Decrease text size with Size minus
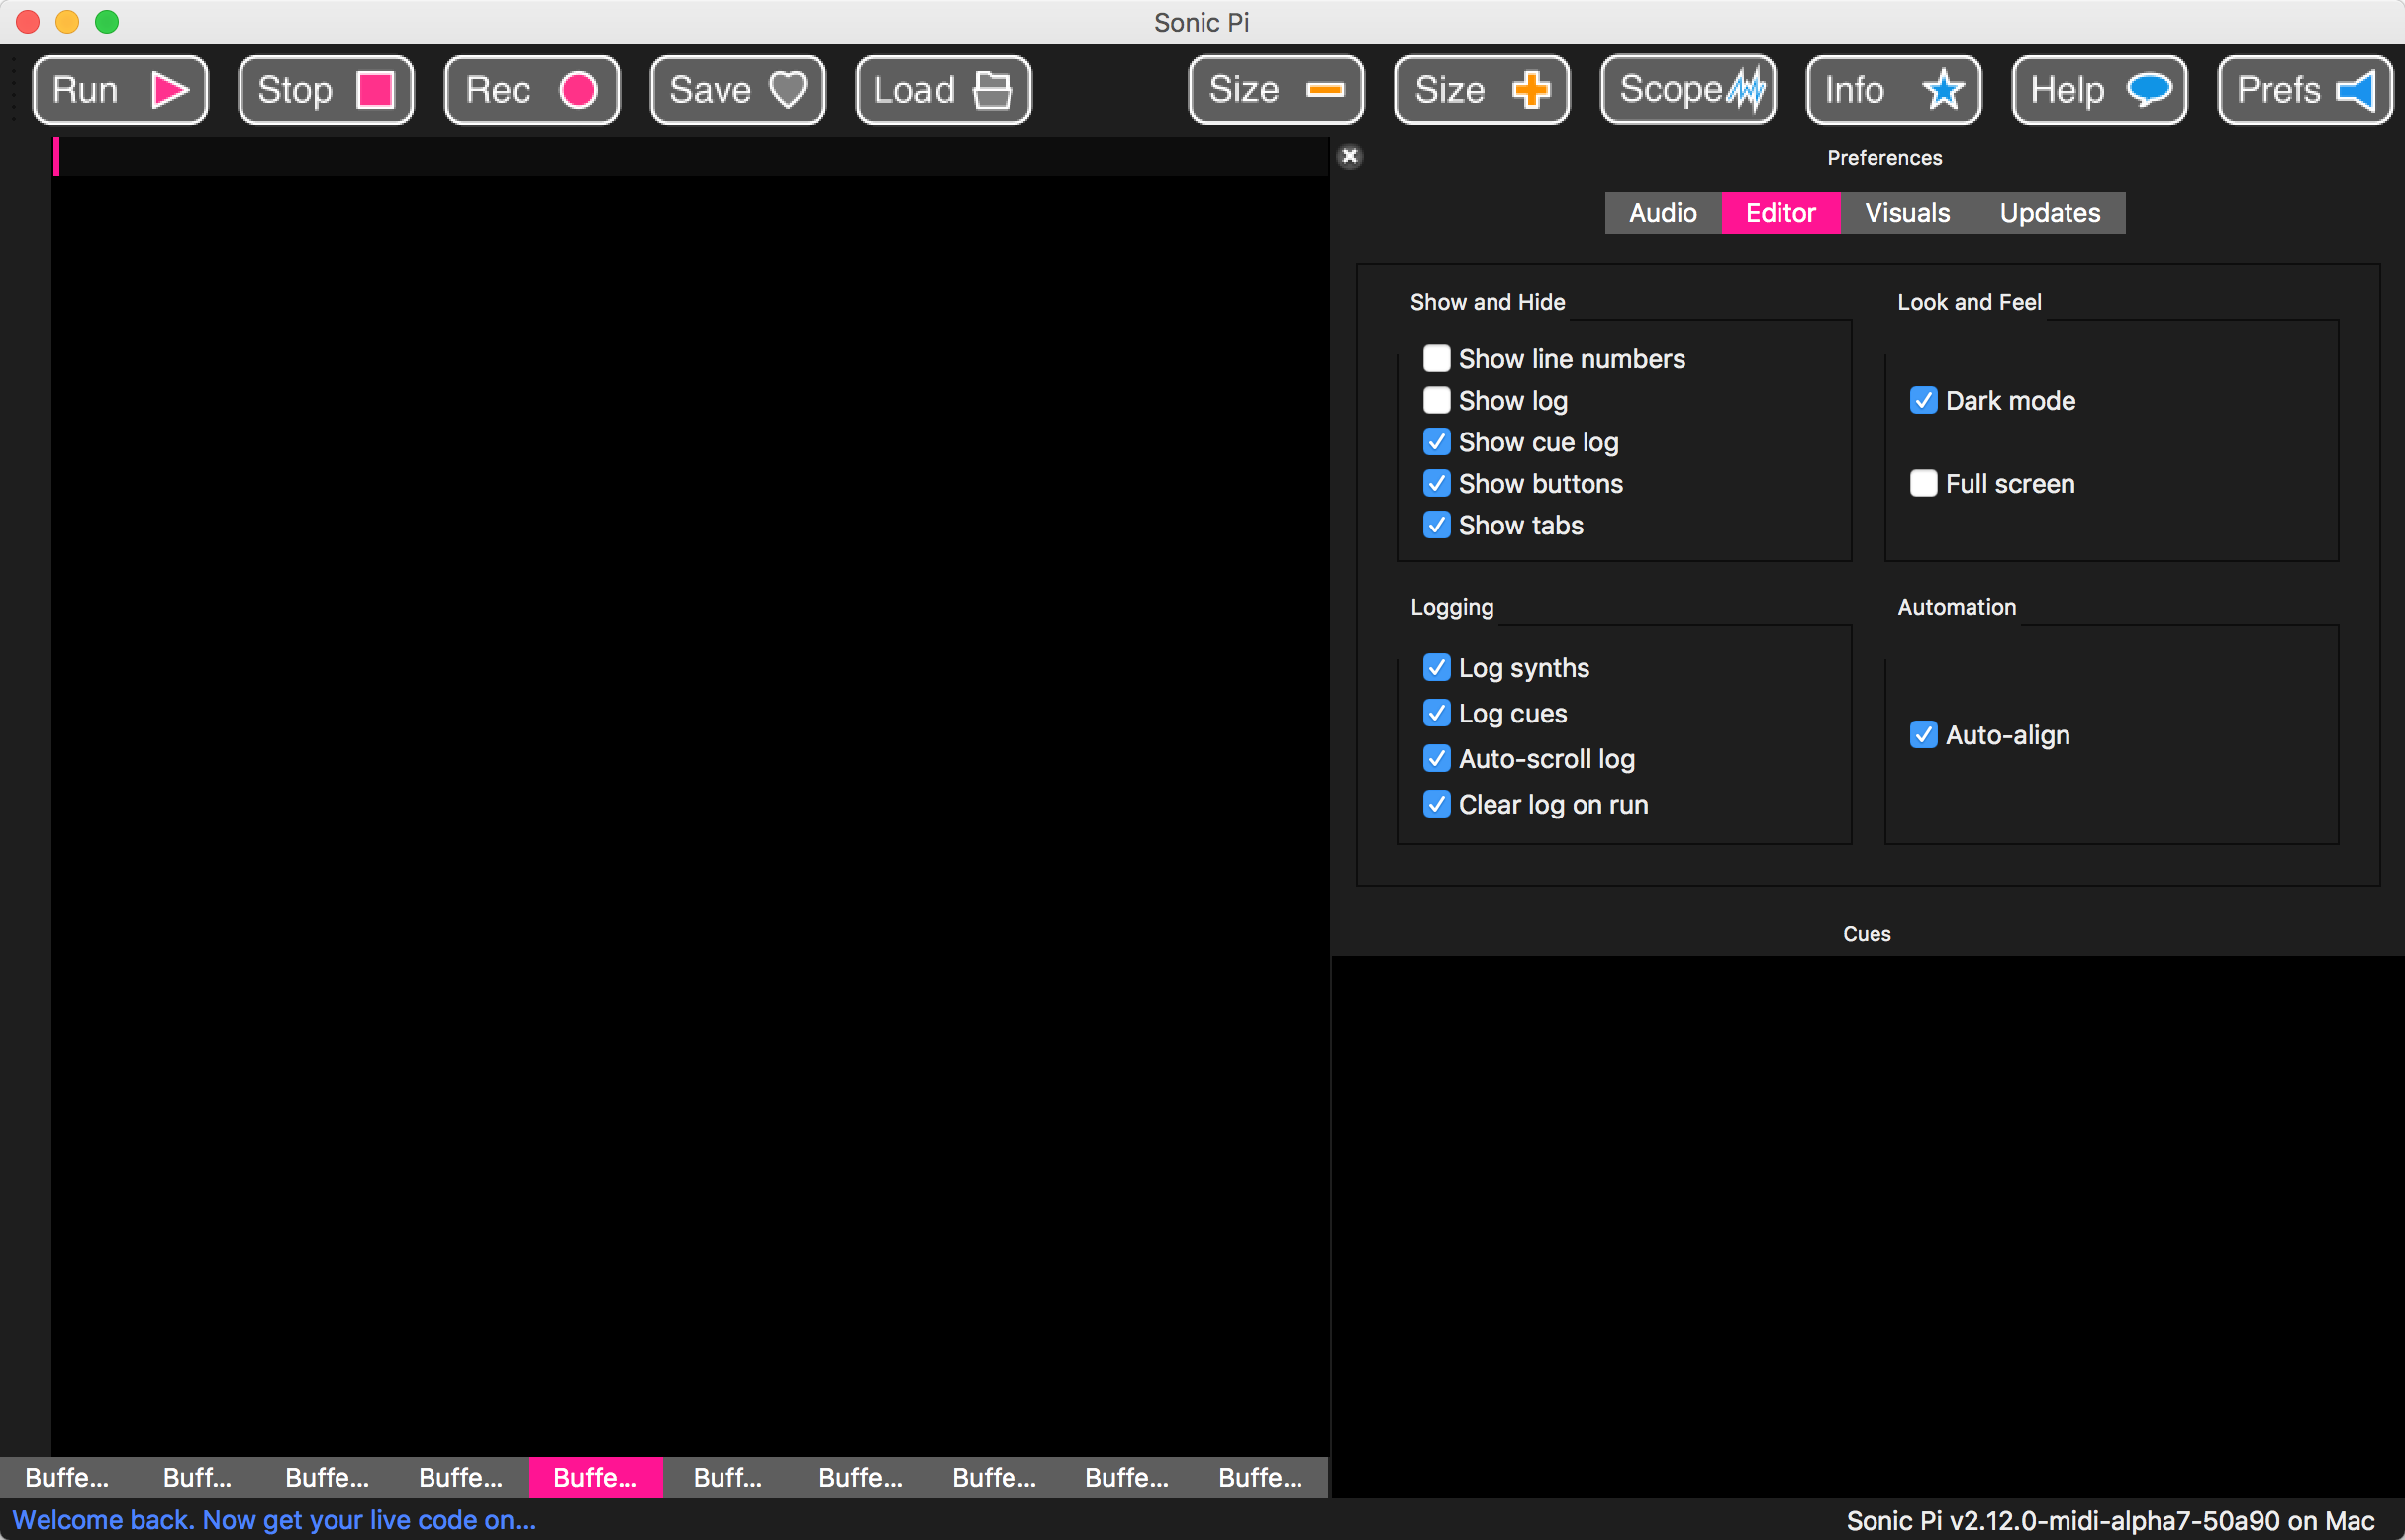The image size is (2405, 1540). coord(1276,90)
